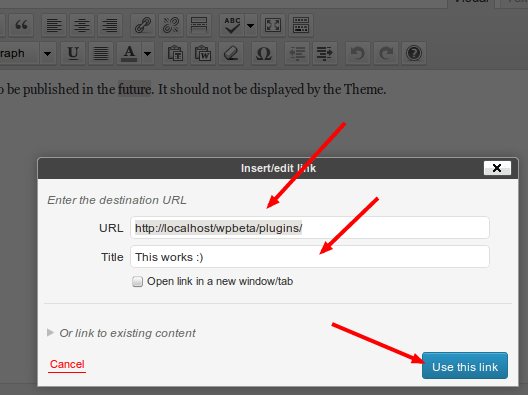Expand Or link to existing content
Screen dimensions: 528x395
122,333
